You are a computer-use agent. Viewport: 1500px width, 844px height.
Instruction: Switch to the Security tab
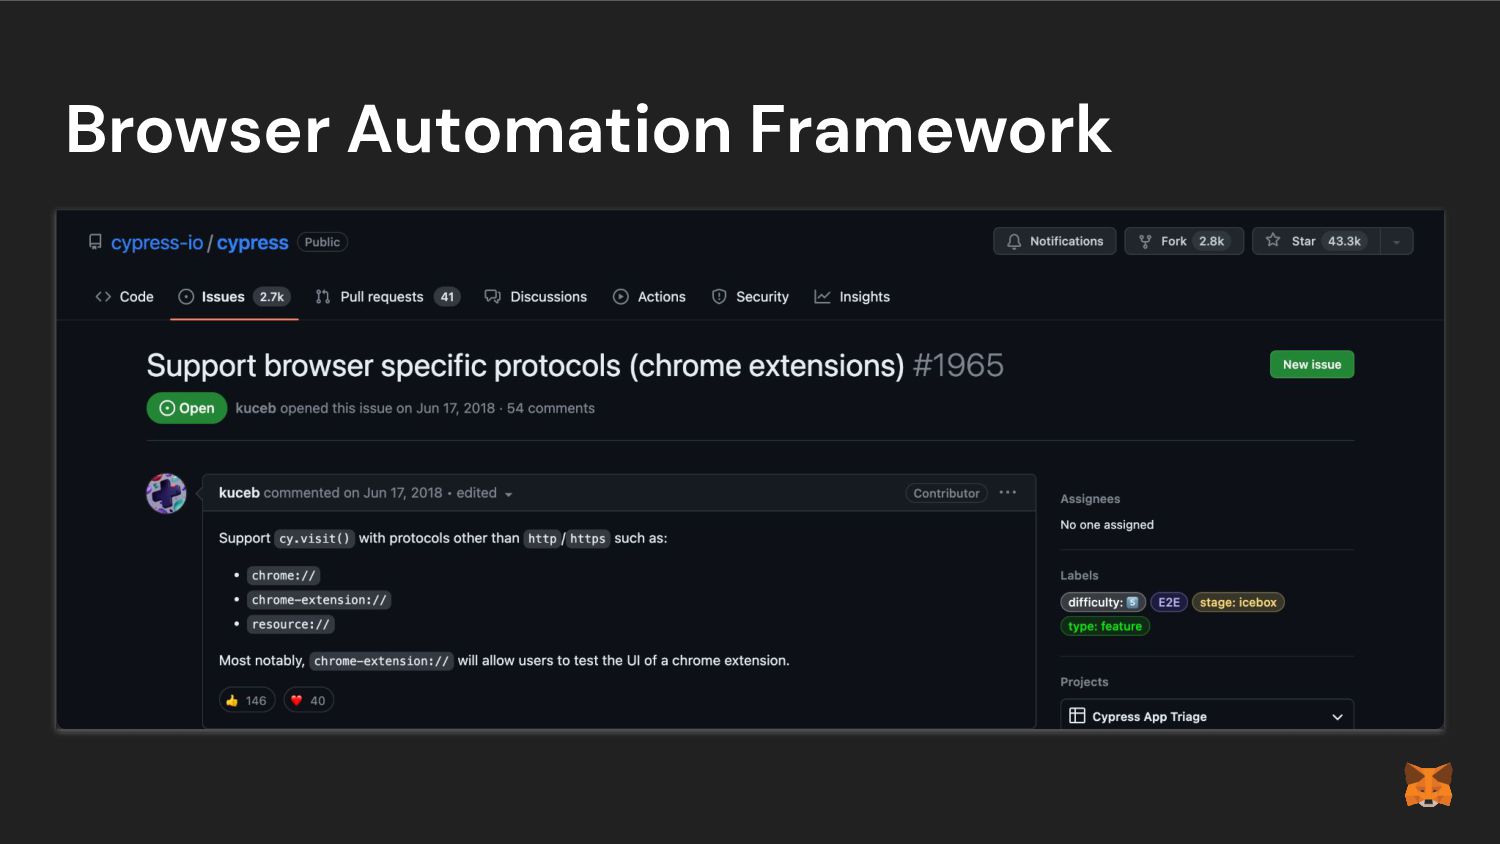(x=750, y=297)
